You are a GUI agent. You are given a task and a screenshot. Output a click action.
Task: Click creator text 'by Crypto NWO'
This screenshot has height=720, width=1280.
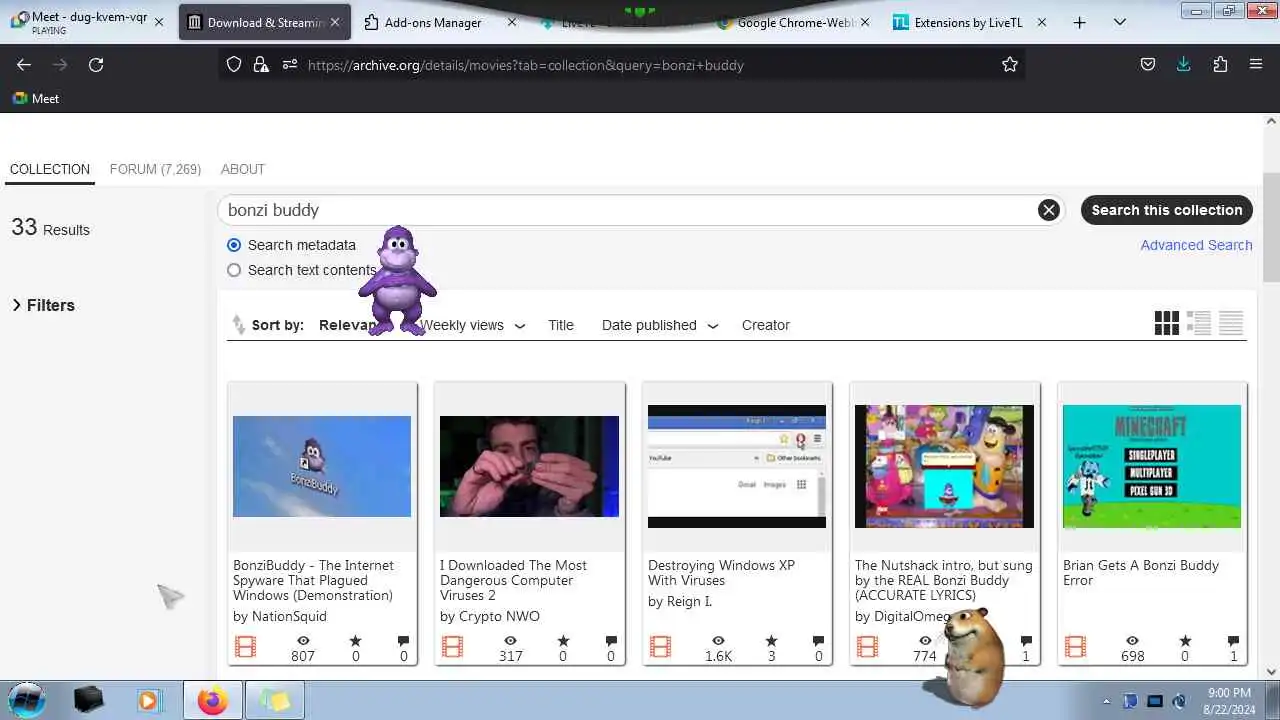tap(489, 616)
